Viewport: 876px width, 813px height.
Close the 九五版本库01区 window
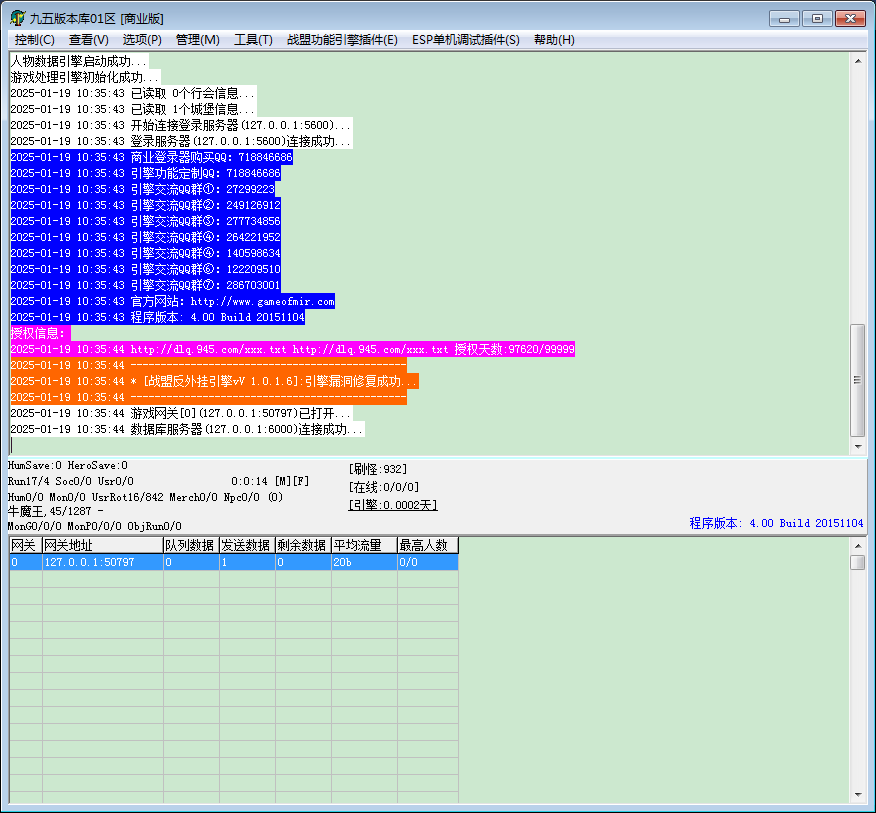pos(850,19)
